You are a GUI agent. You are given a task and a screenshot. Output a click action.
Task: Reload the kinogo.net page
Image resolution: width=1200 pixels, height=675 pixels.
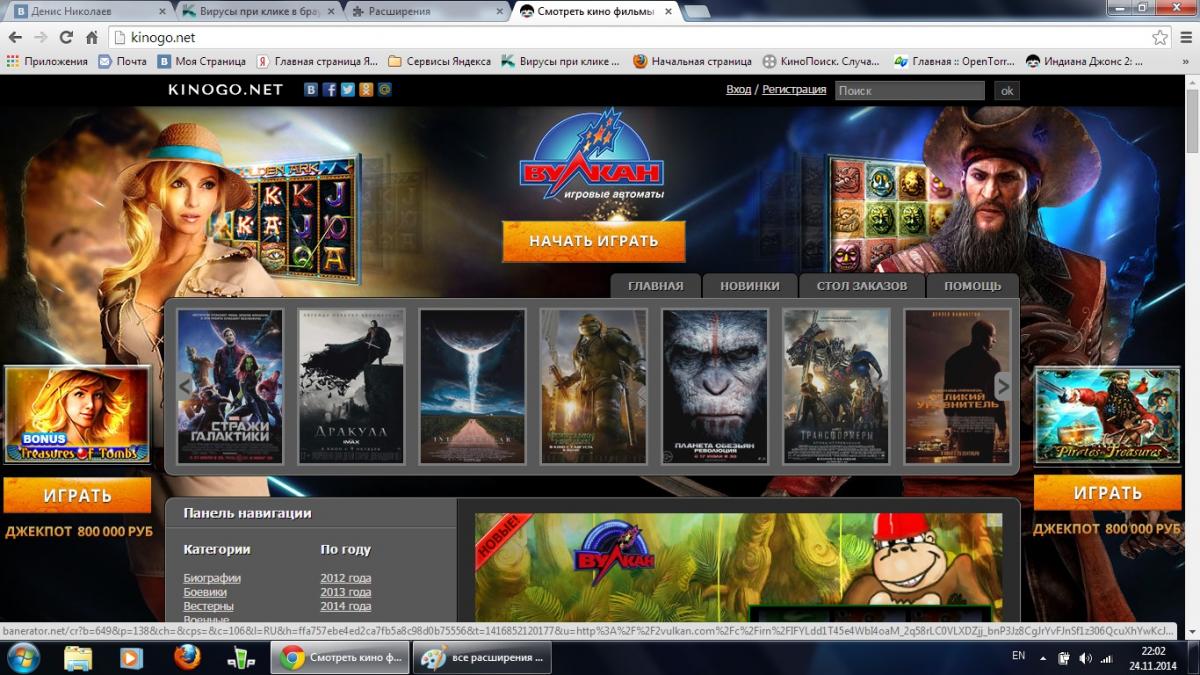point(66,38)
